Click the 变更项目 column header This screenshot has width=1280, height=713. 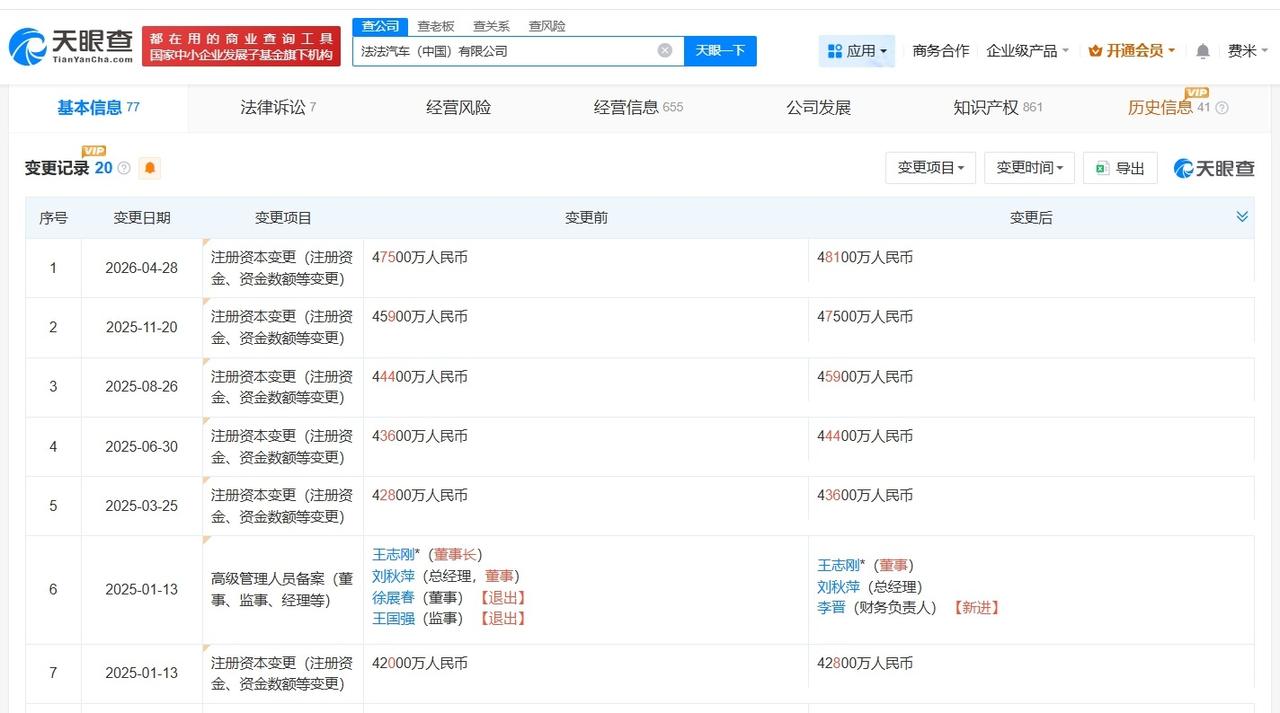coord(283,217)
